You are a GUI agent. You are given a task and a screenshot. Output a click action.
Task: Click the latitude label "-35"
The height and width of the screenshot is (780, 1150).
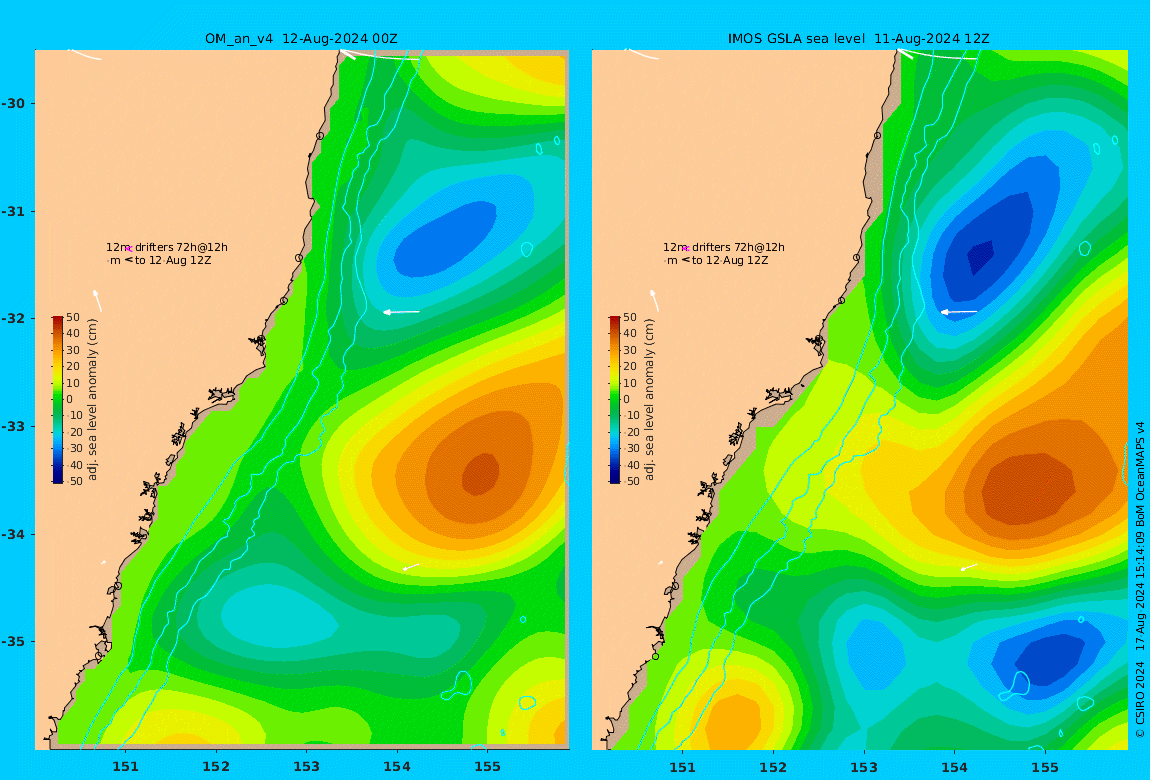pos(13,641)
